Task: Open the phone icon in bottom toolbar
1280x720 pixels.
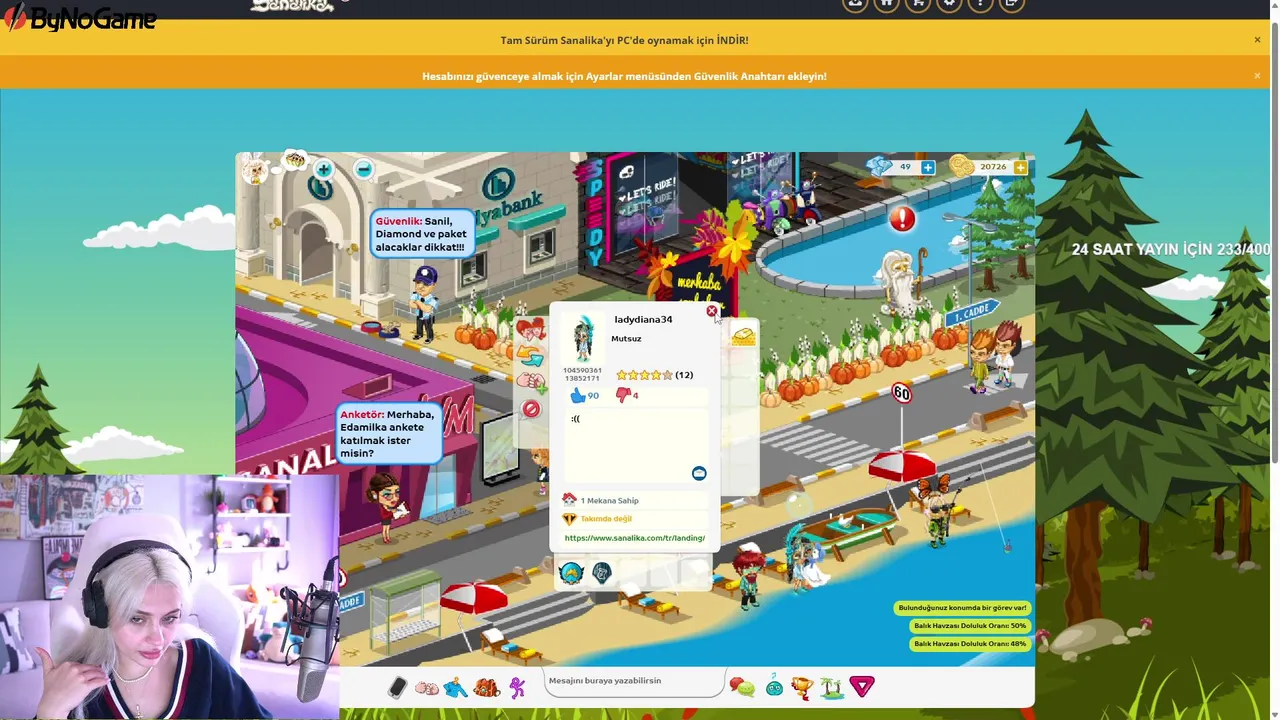Action: [x=397, y=687]
